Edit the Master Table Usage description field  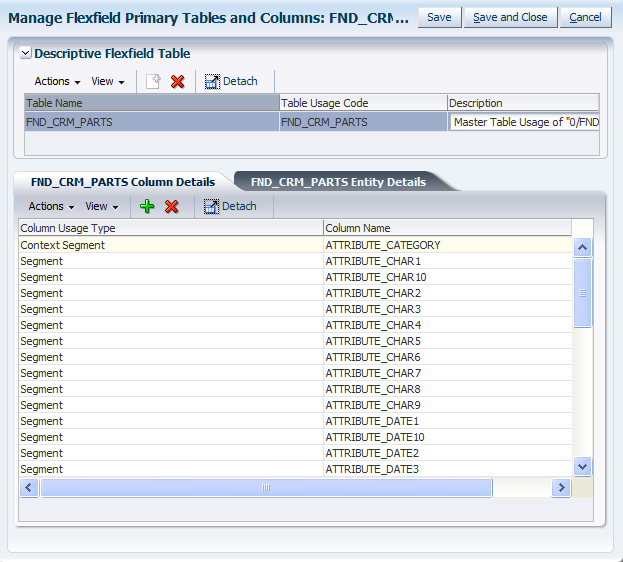pyautogui.click(x=524, y=122)
